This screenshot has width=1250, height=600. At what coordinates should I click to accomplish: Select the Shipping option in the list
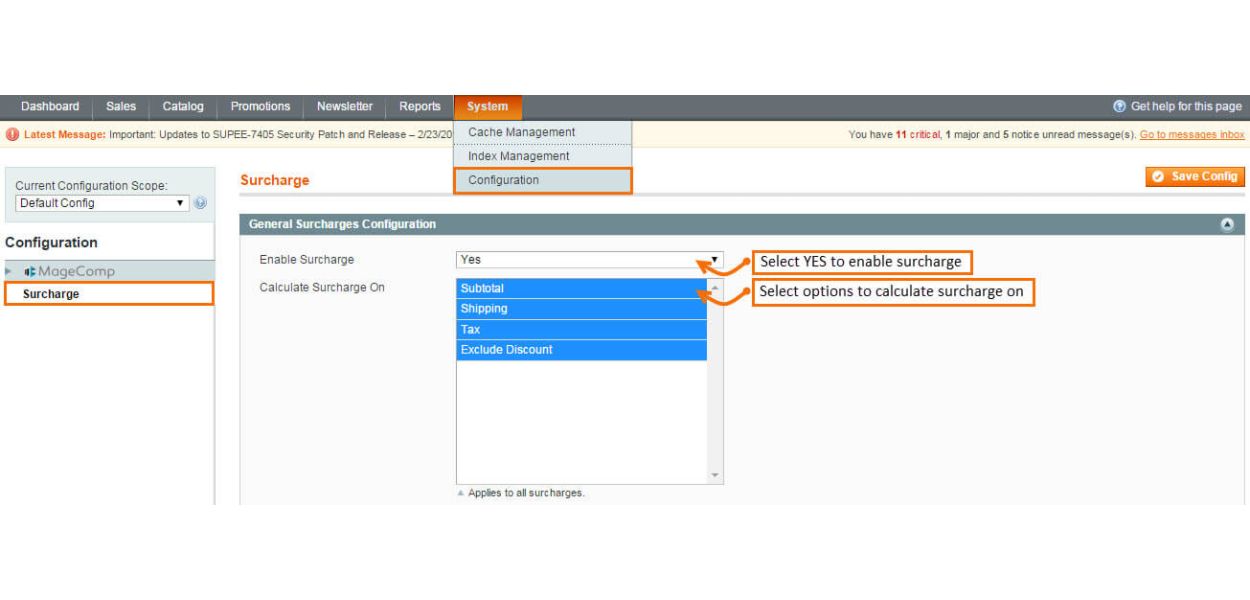(581, 309)
